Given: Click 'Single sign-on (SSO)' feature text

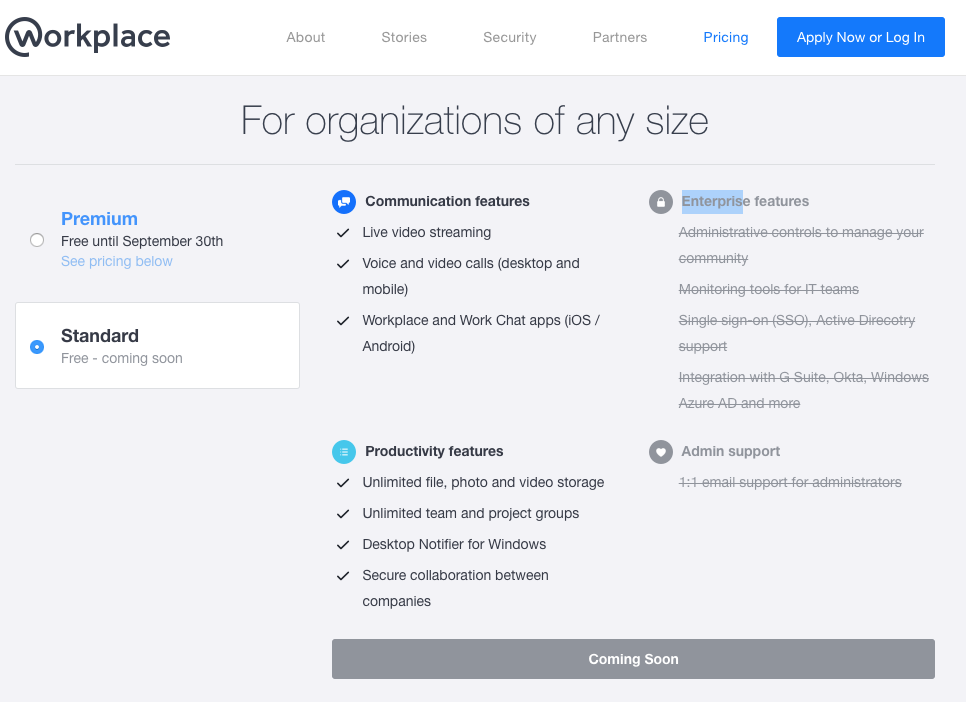Looking at the screenshot, I should click(797, 333).
